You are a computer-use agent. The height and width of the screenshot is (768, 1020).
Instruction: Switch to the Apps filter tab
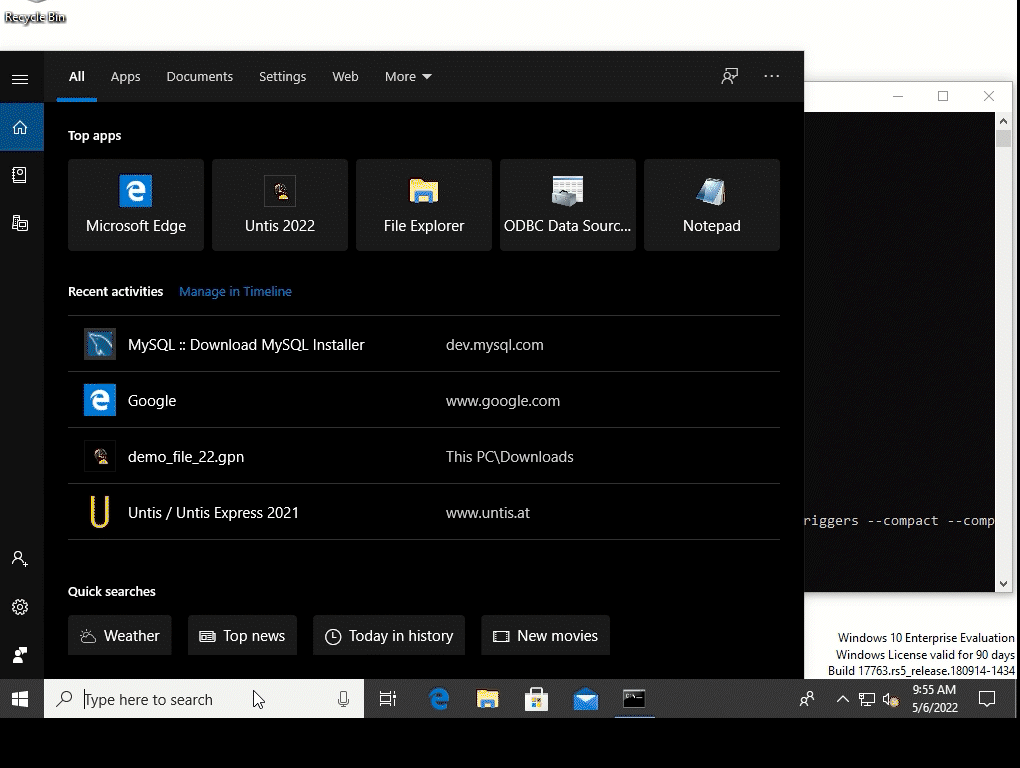(125, 76)
